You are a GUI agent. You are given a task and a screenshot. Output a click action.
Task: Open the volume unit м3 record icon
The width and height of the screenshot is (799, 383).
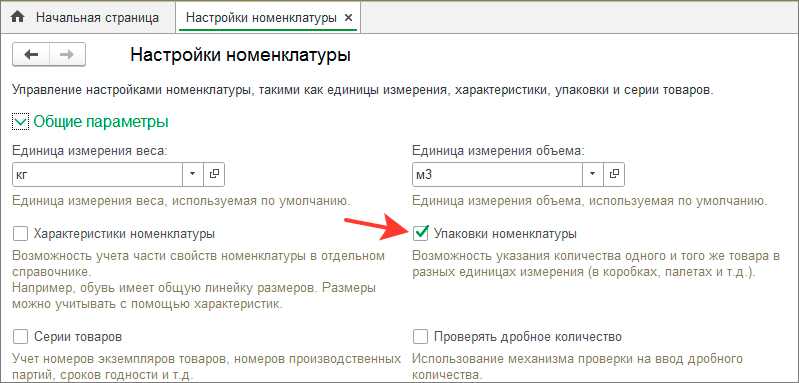click(615, 174)
